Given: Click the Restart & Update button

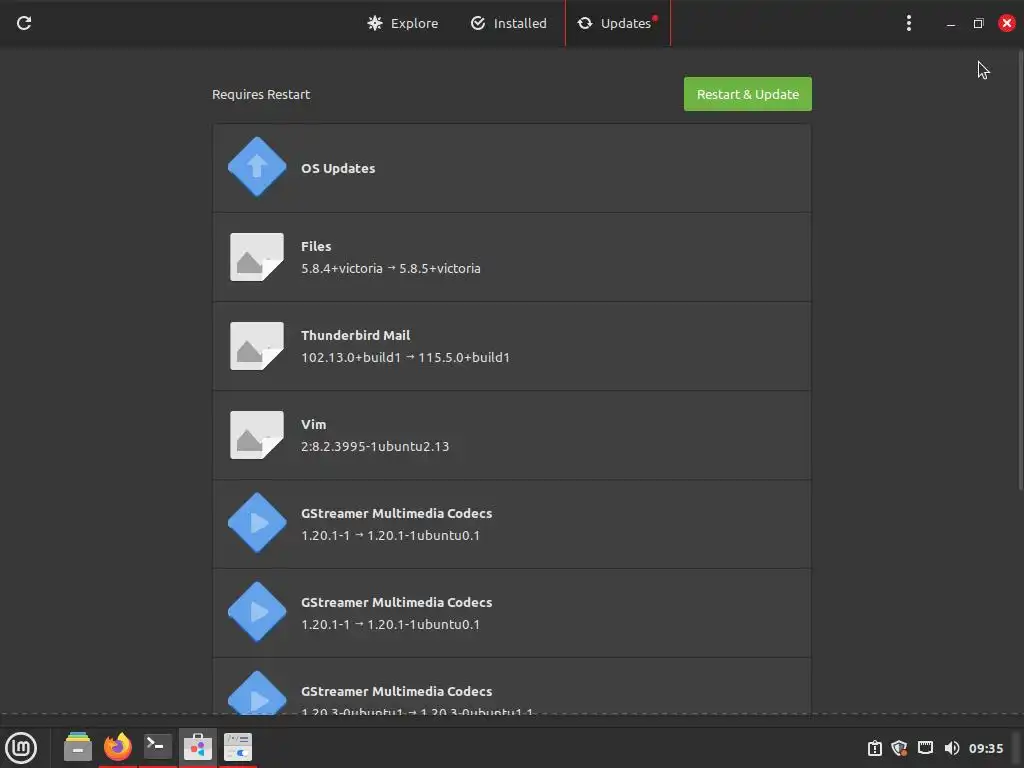Looking at the screenshot, I should (x=748, y=94).
